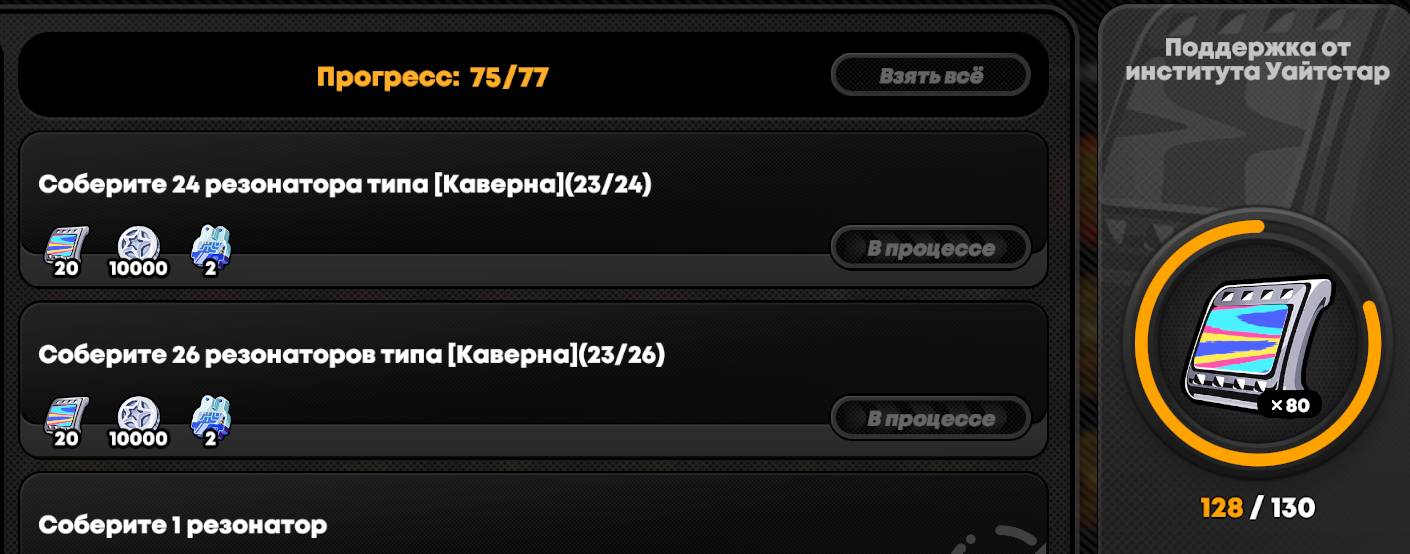
Task: Click 'В процессе' for the 26-resonator task
Action: click(931, 418)
